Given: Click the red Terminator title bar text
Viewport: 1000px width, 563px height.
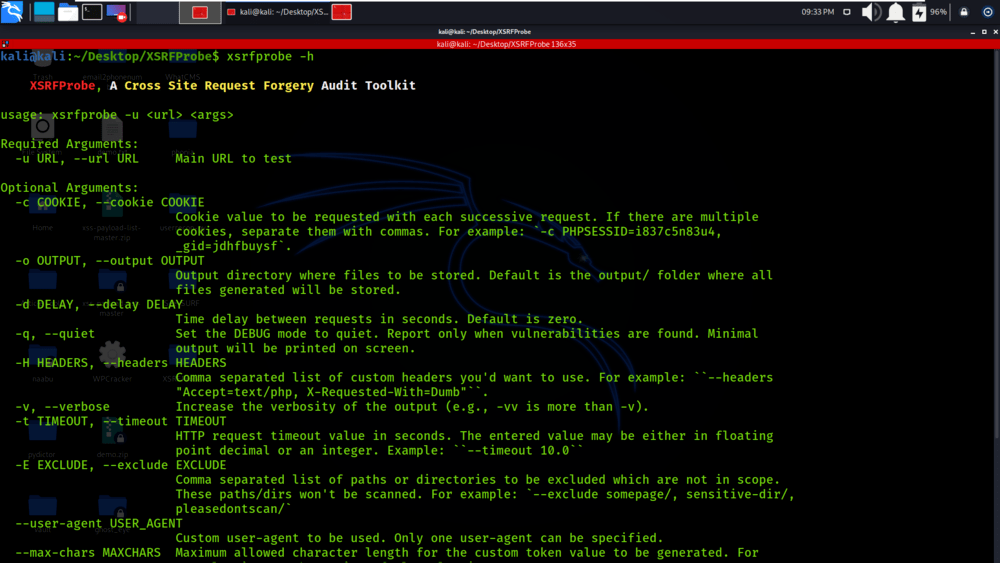Looking at the screenshot, I should click(506, 44).
